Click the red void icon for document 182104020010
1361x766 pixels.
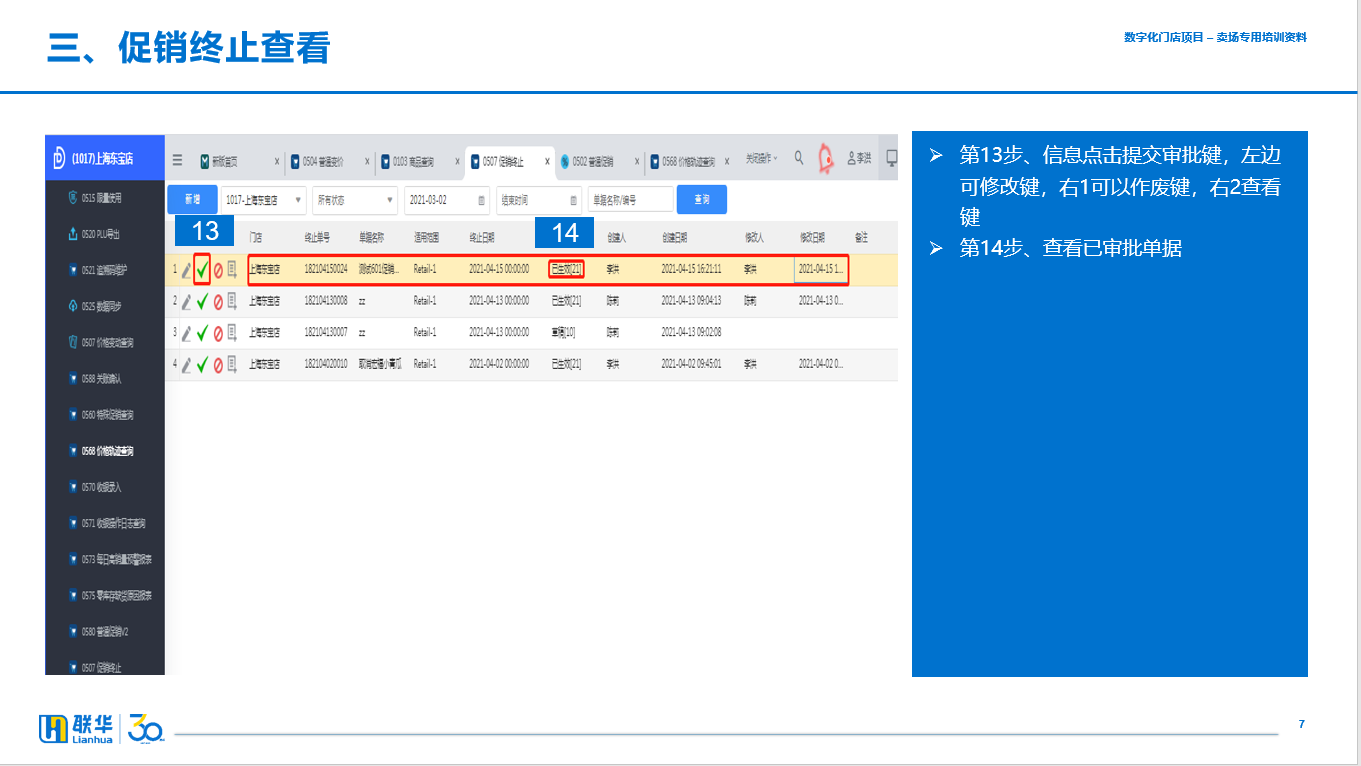[x=218, y=365]
